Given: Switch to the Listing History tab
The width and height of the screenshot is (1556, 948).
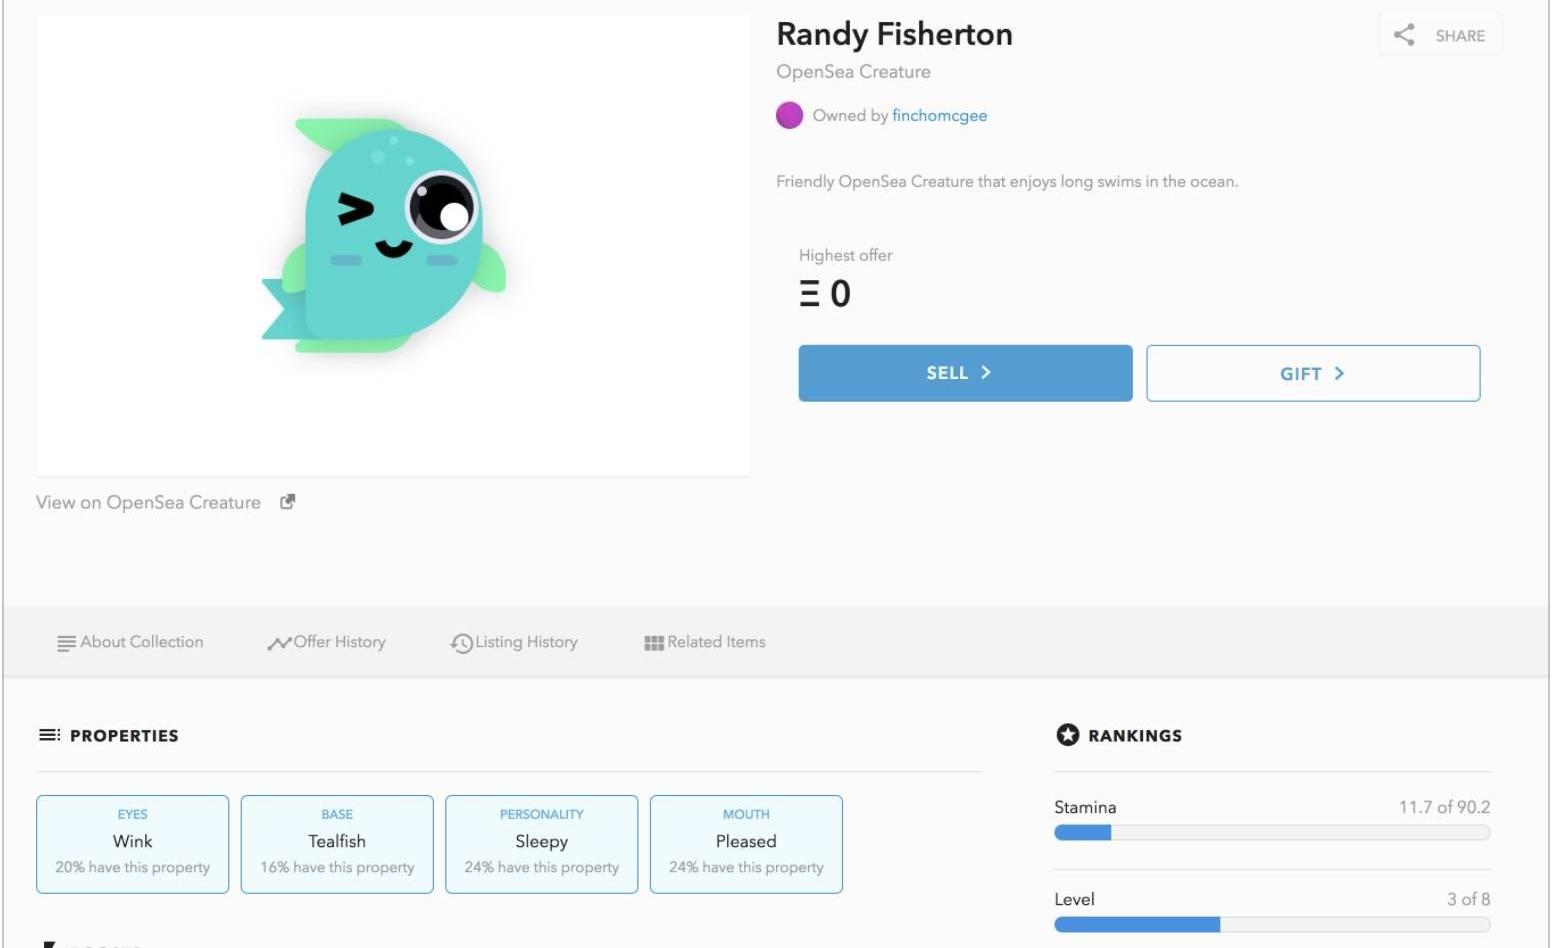Looking at the screenshot, I should (x=526, y=642).
